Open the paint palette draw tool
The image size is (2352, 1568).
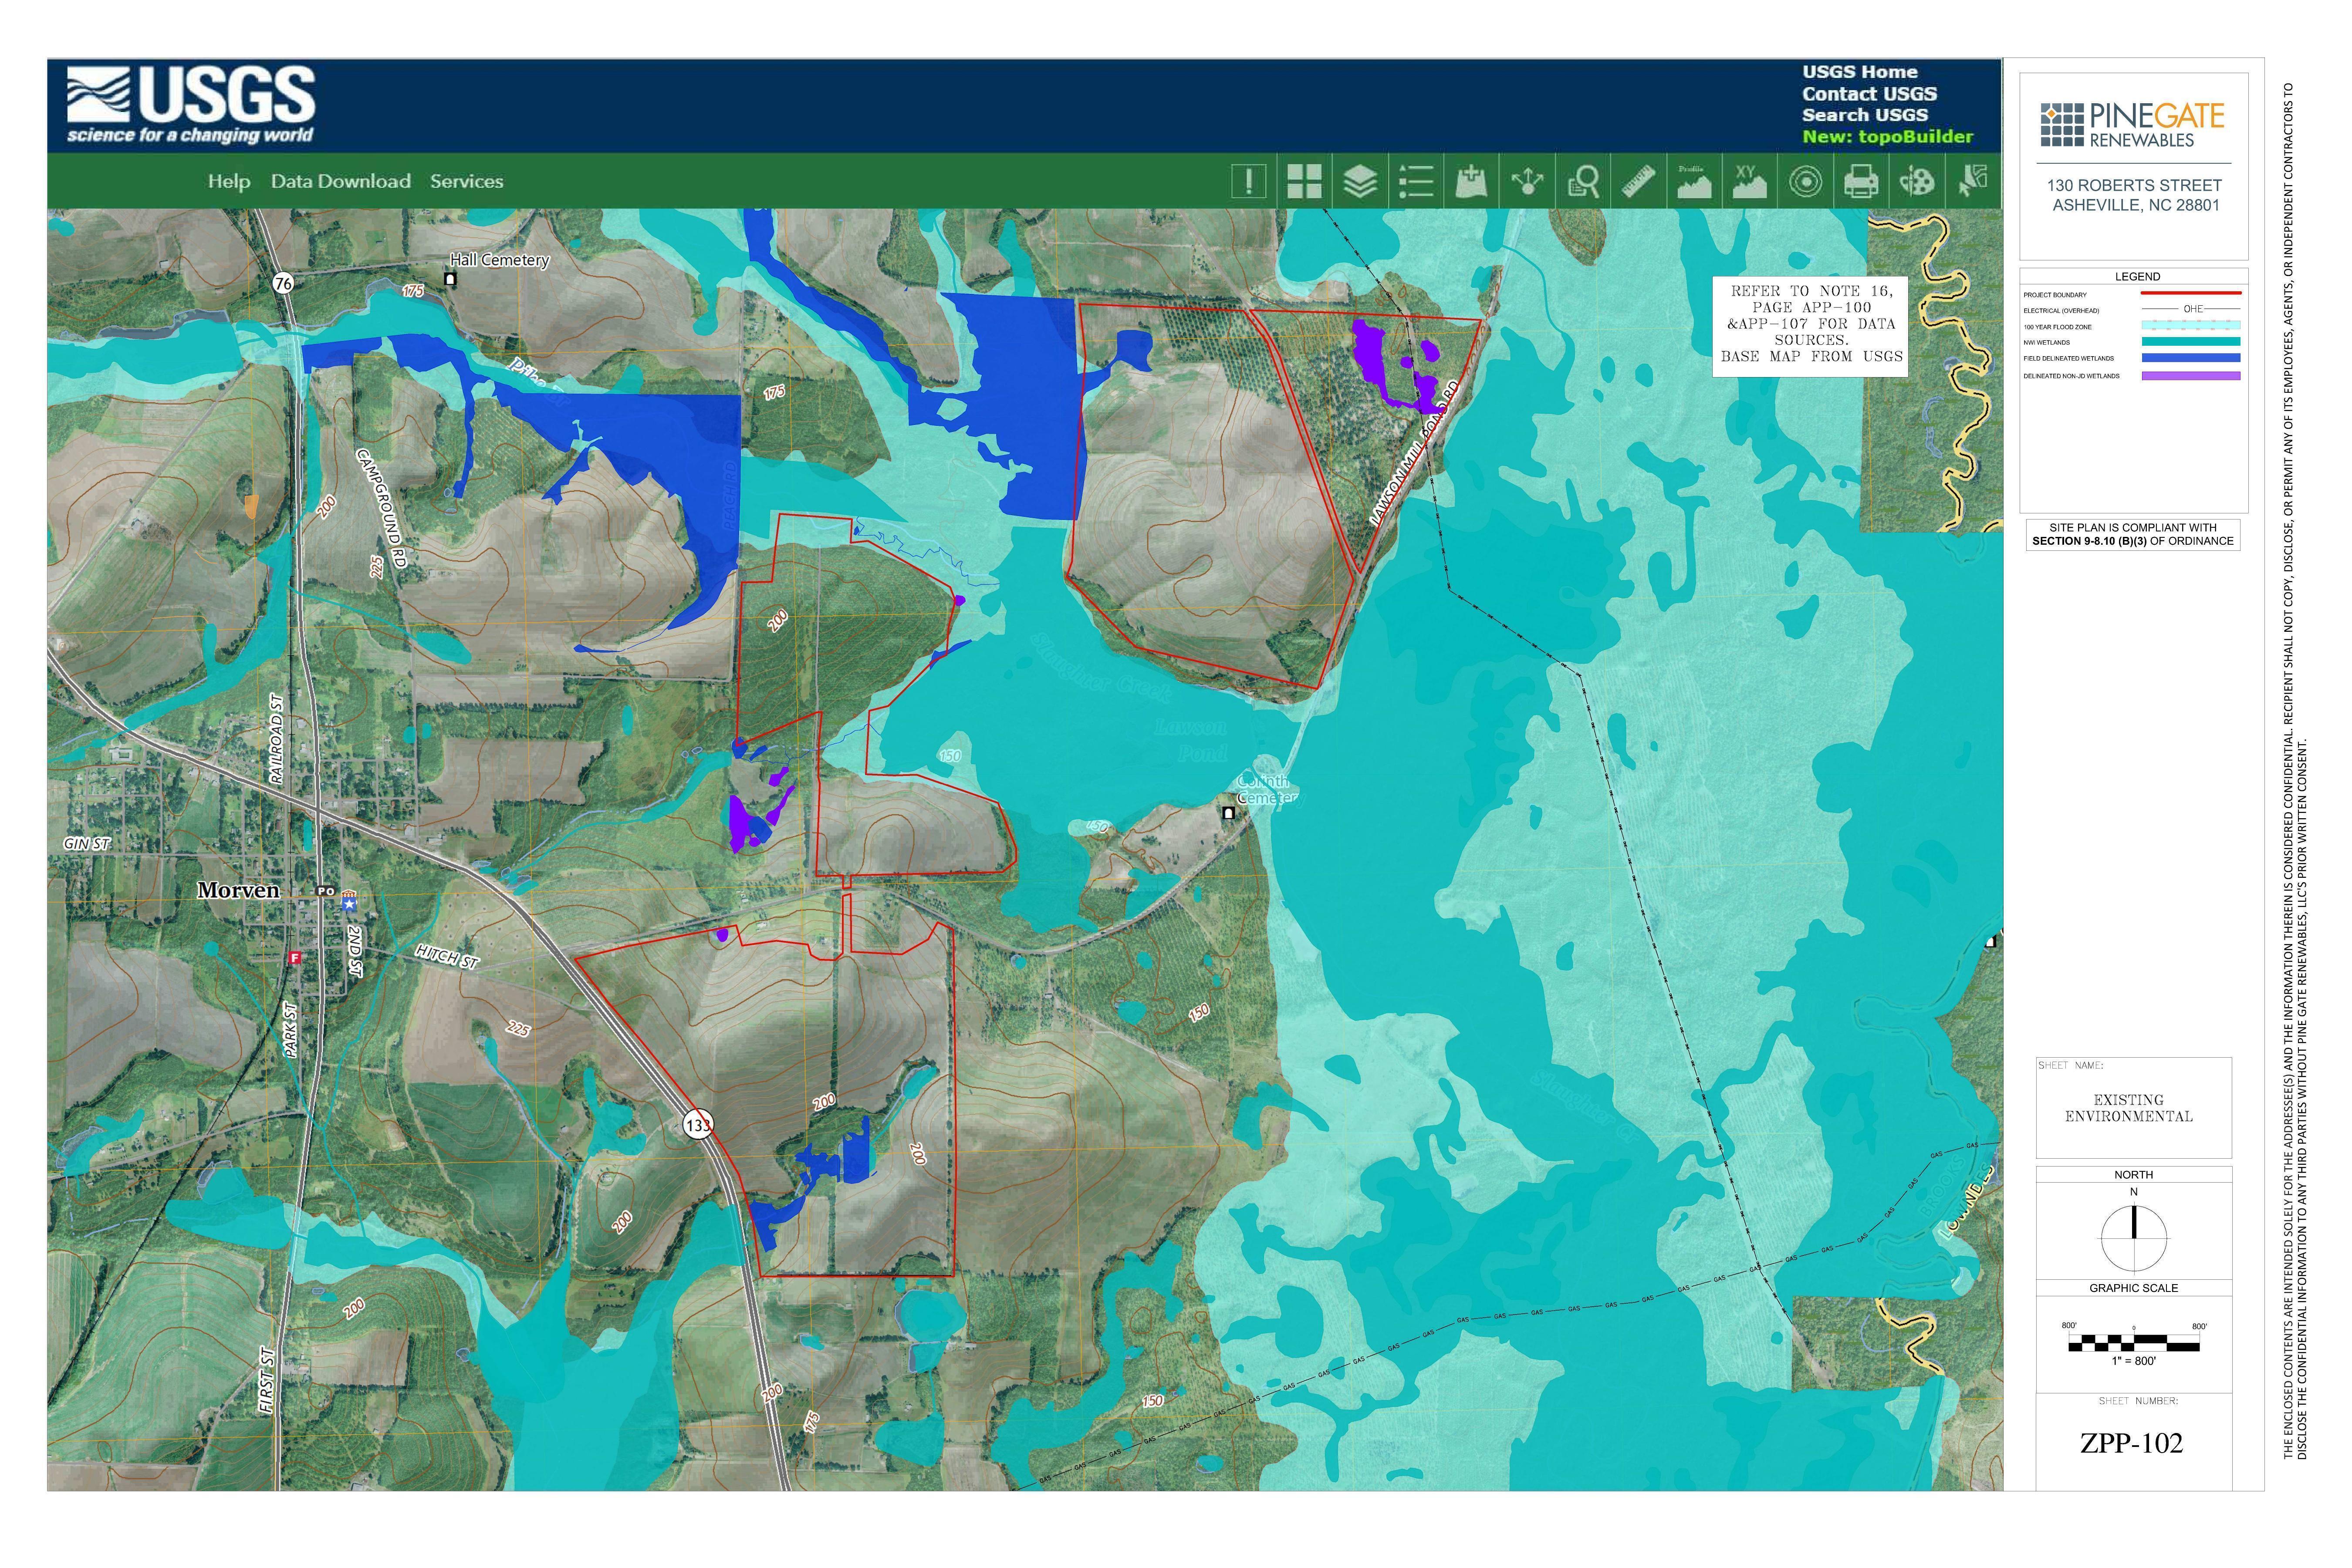1916,182
